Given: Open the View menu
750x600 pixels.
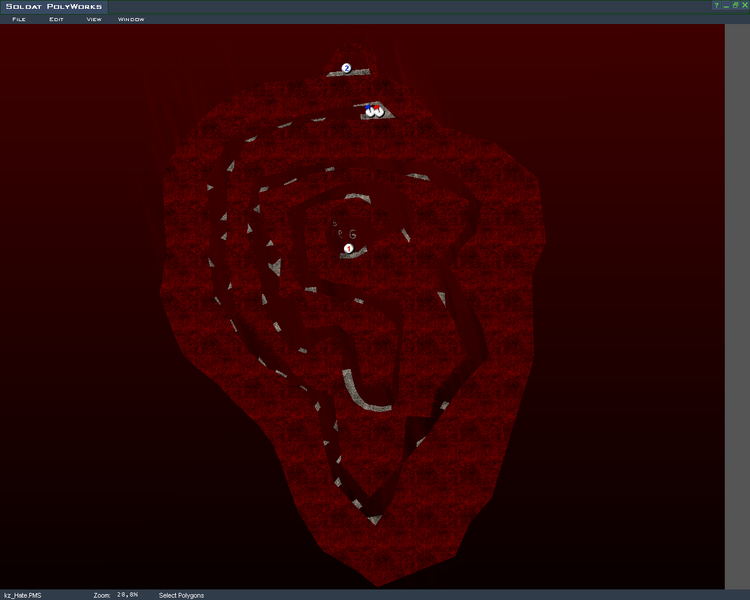Looking at the screenshot, I should tap(93, 19).
